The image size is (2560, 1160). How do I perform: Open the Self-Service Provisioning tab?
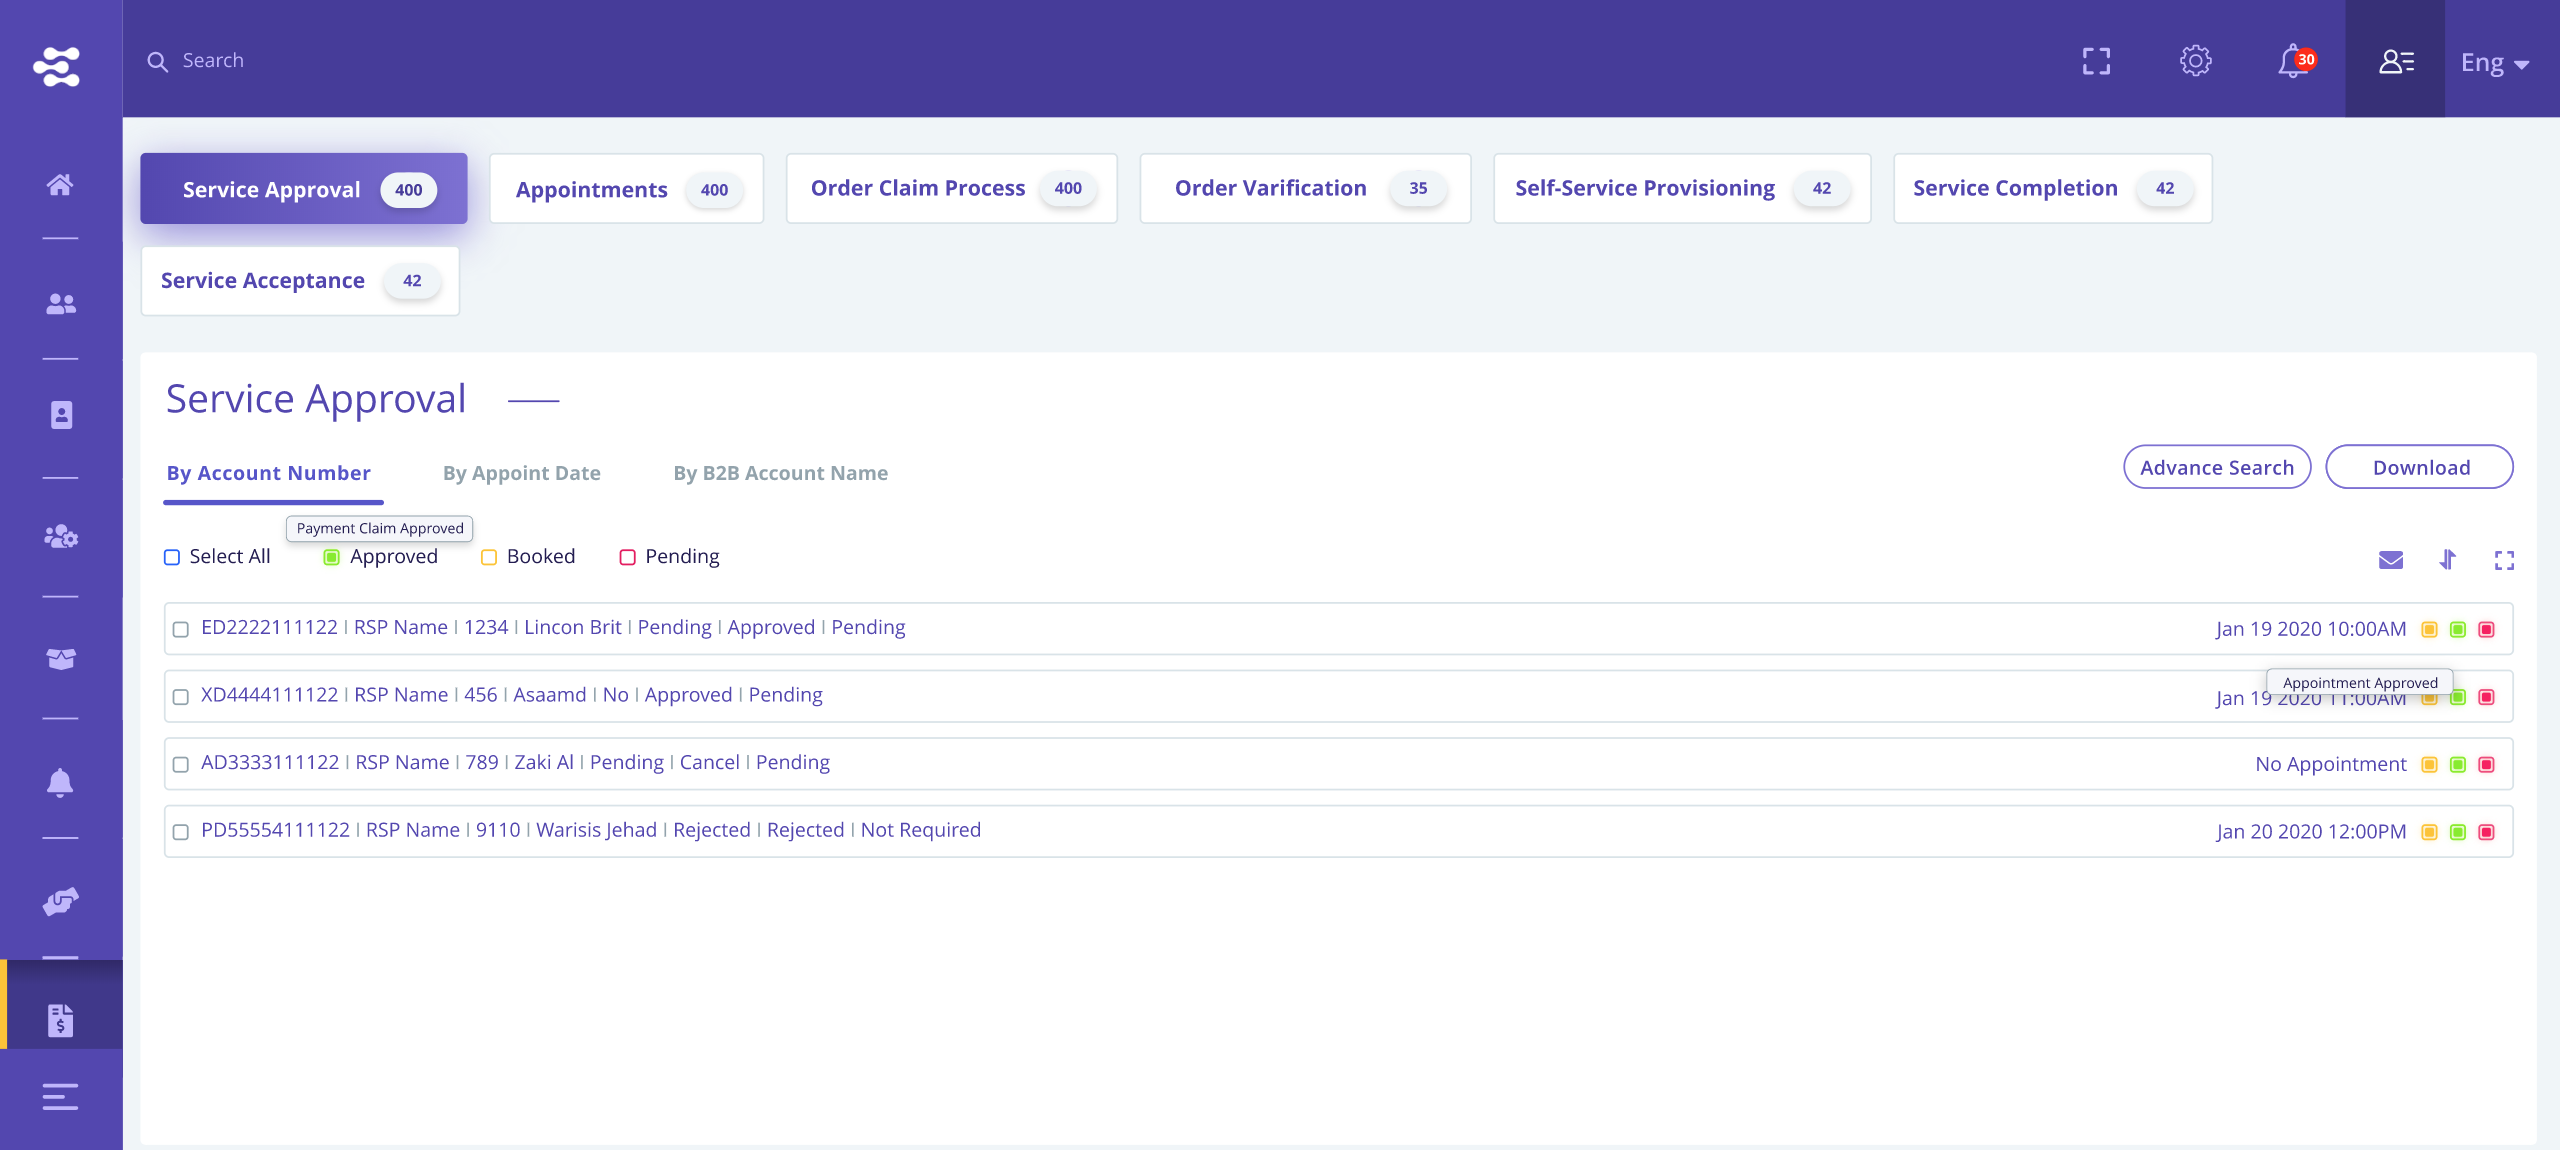point(1682,189)
